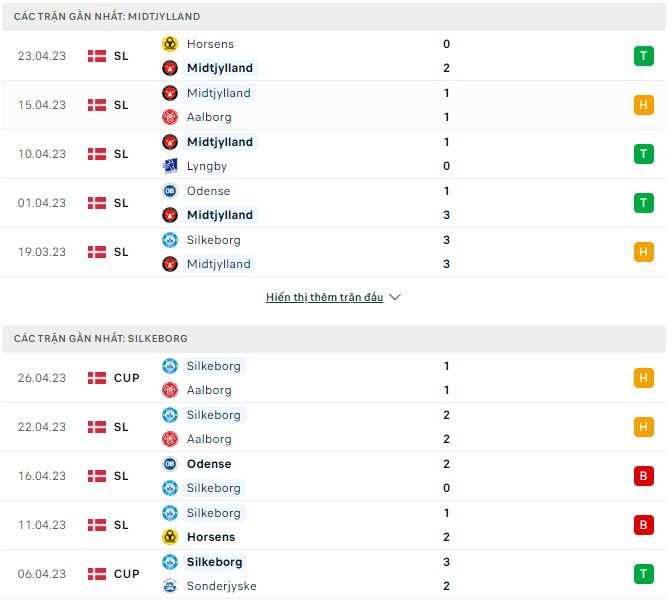The height and width of the screenshot is (603, 670).
Task: Click the Denmark flag beside the 23.04.23 match
Action: coord(97,56)
